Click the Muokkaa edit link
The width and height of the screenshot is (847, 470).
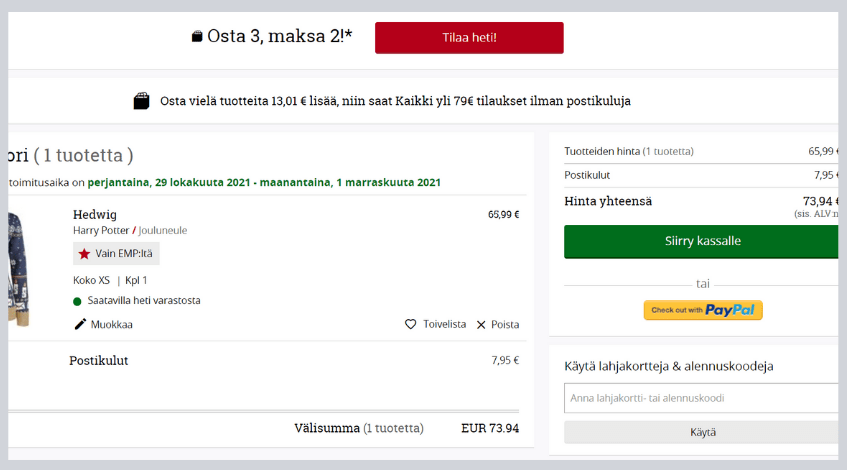112,324
